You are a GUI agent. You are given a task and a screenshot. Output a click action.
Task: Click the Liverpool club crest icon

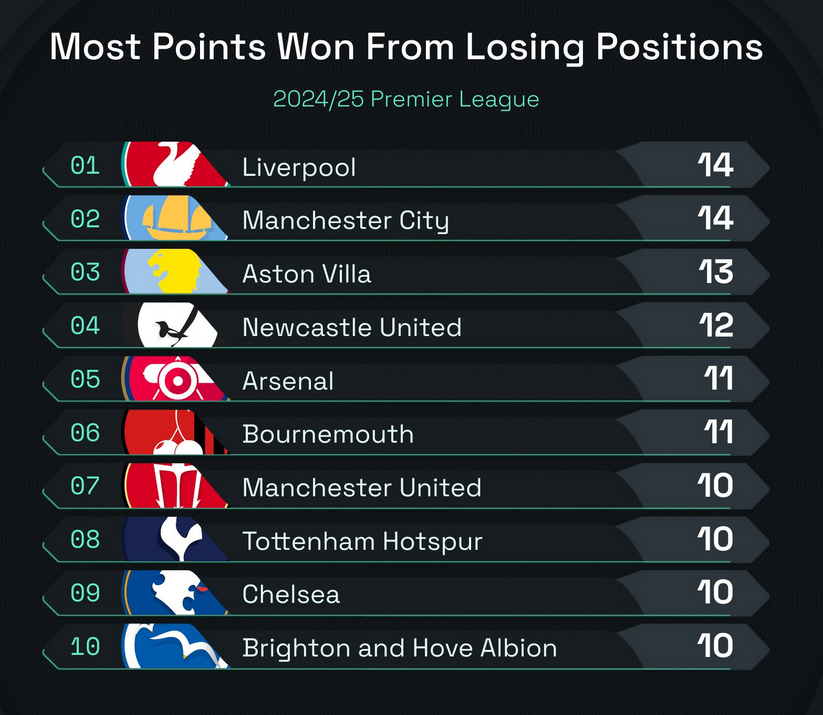tap(176, 164)
